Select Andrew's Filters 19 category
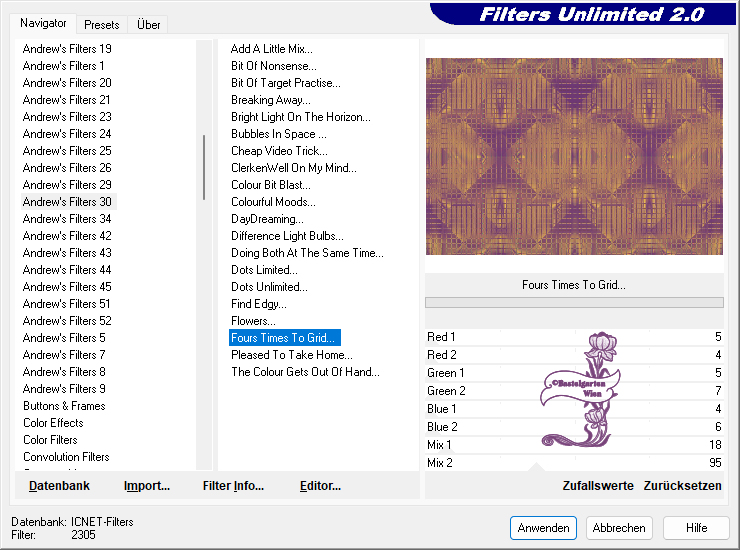The width and height of the screenshot is (740, 550). click(x=67, y=49)
